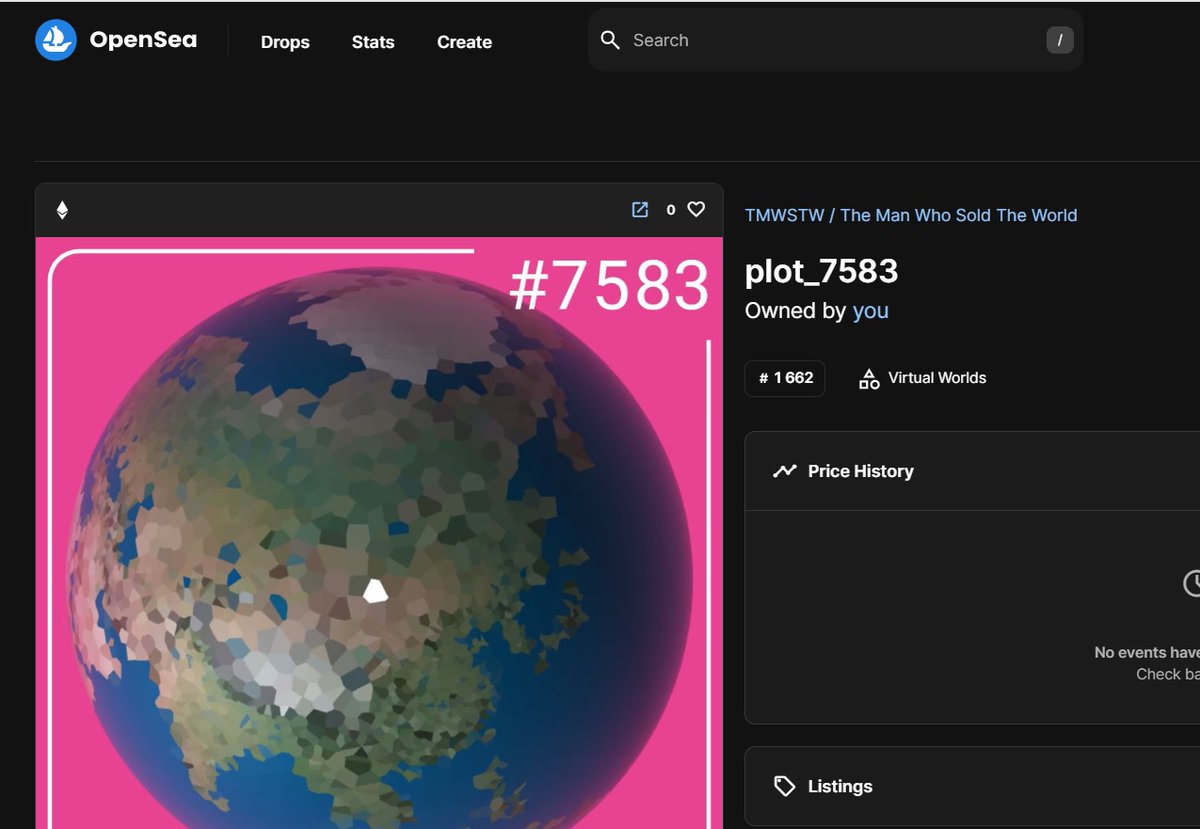
Task: Open the Stats menu
Action: 373,42
